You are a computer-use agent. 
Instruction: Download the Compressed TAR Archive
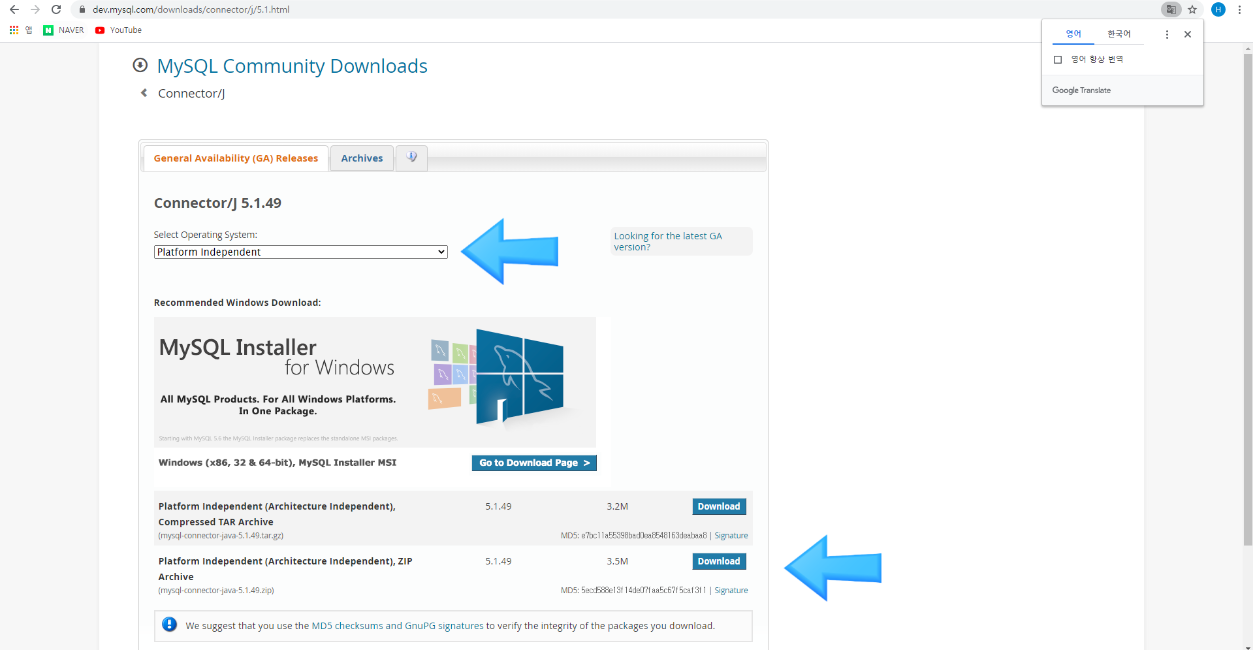tap(719, 506)
